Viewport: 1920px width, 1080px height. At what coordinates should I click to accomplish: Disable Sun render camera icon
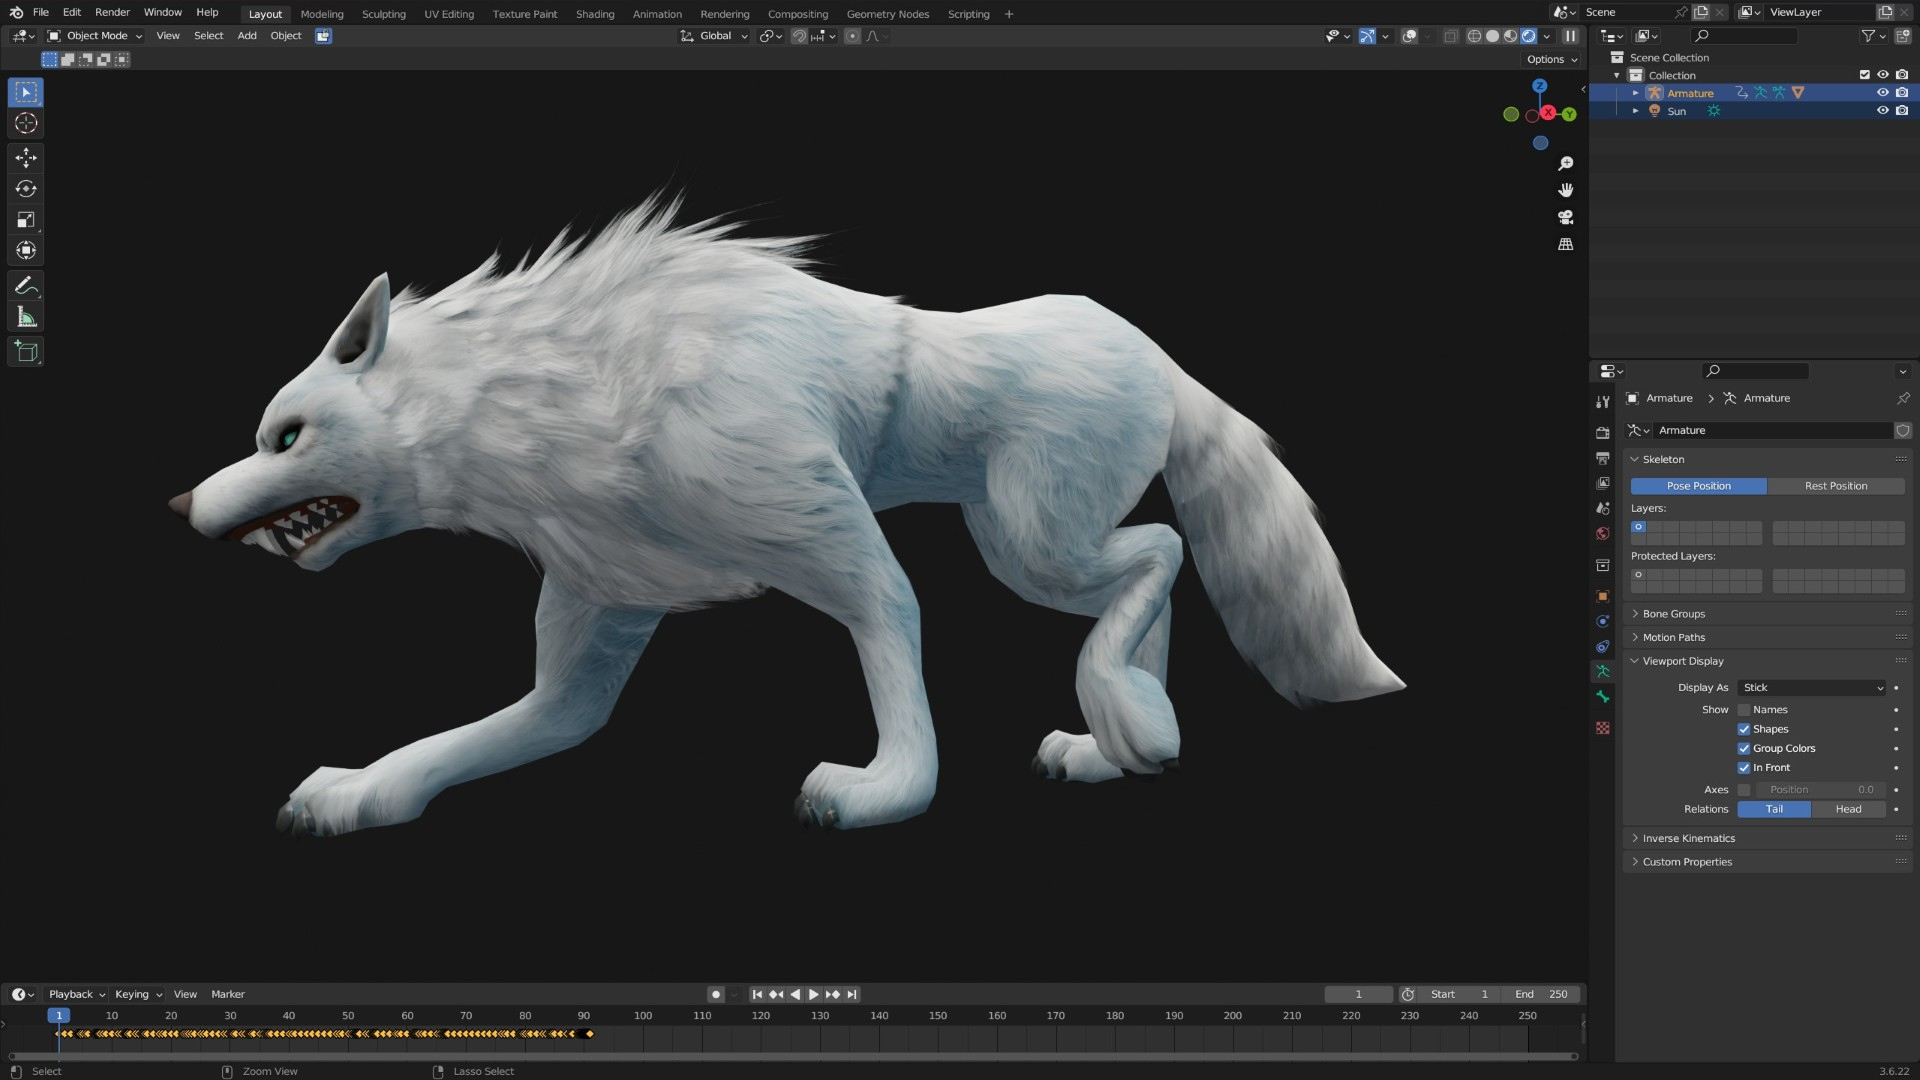coord(1902,111)
